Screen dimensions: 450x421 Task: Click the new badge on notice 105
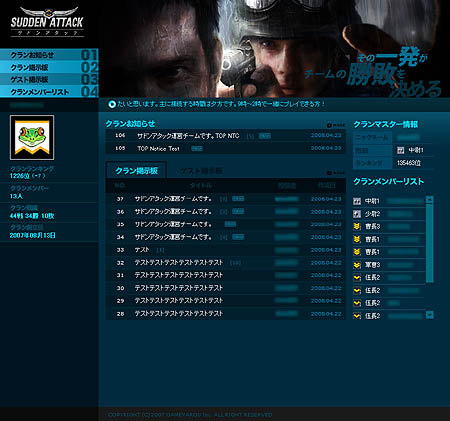click(197, 148)
